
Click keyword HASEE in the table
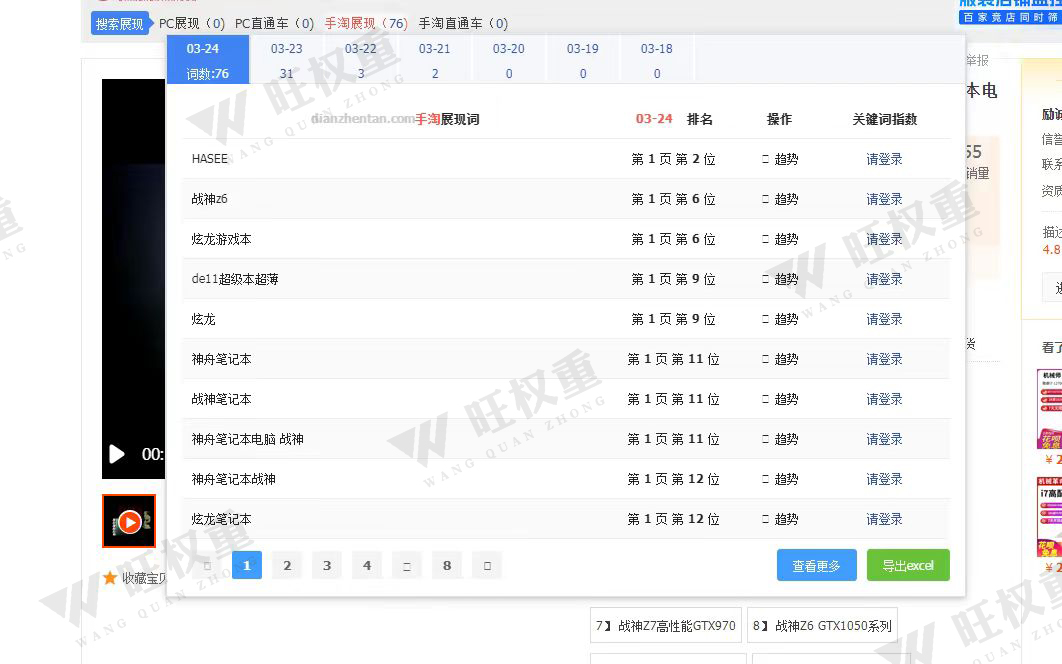(209, 159)
